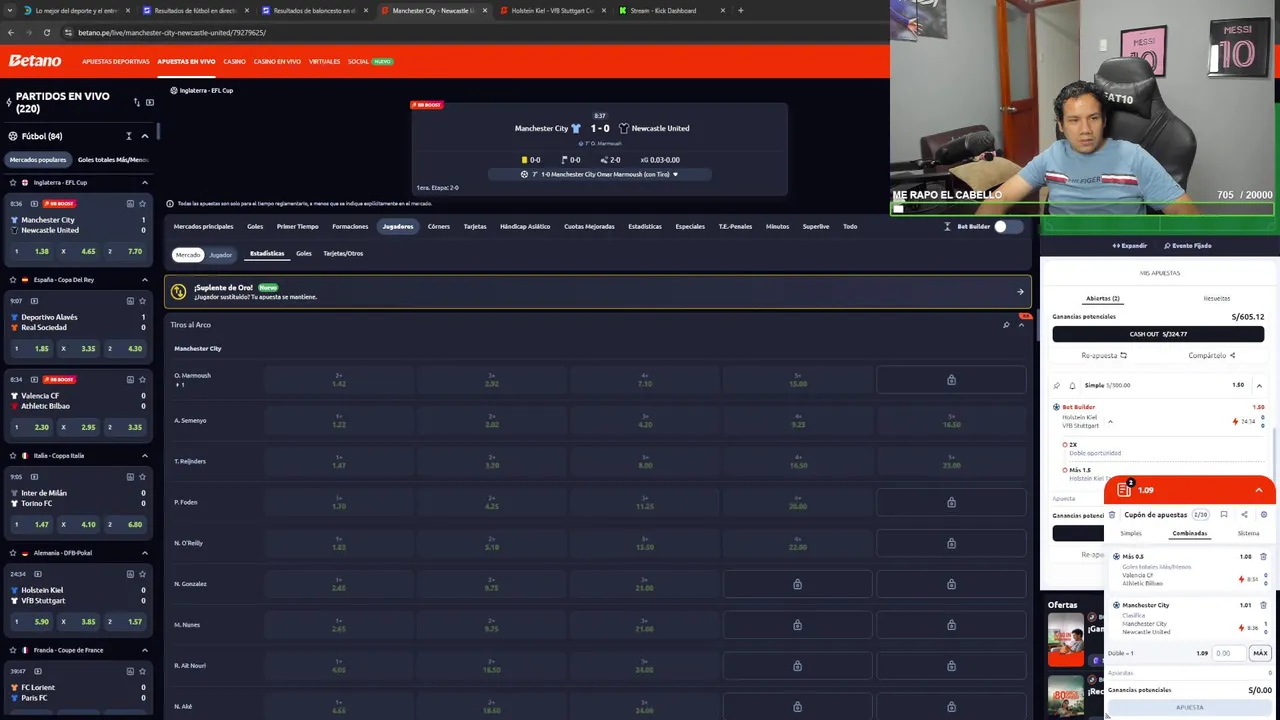Remove Más 0.5 selection with trash icon
Viewport: 1280px width, 720px height.
coord(1263,557)
